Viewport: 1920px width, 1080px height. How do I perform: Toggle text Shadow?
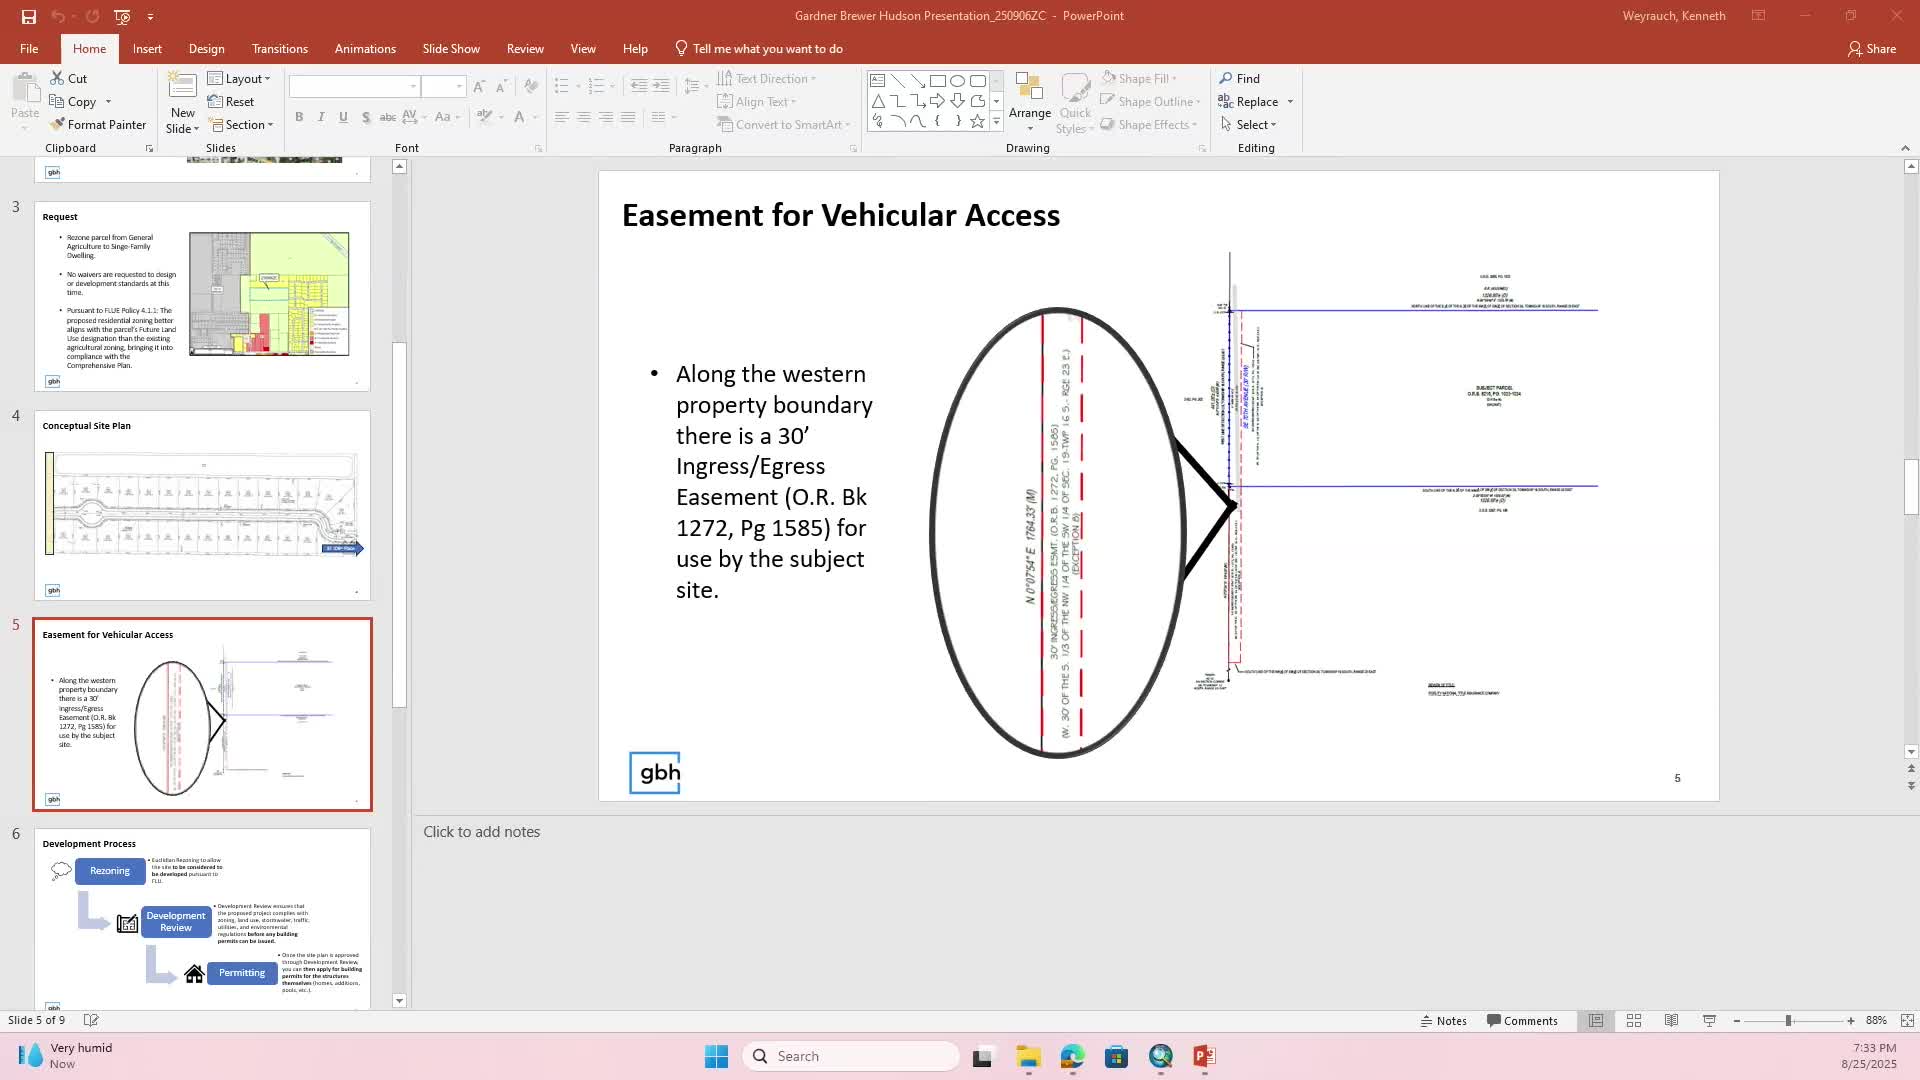click(x=366, y=117)
